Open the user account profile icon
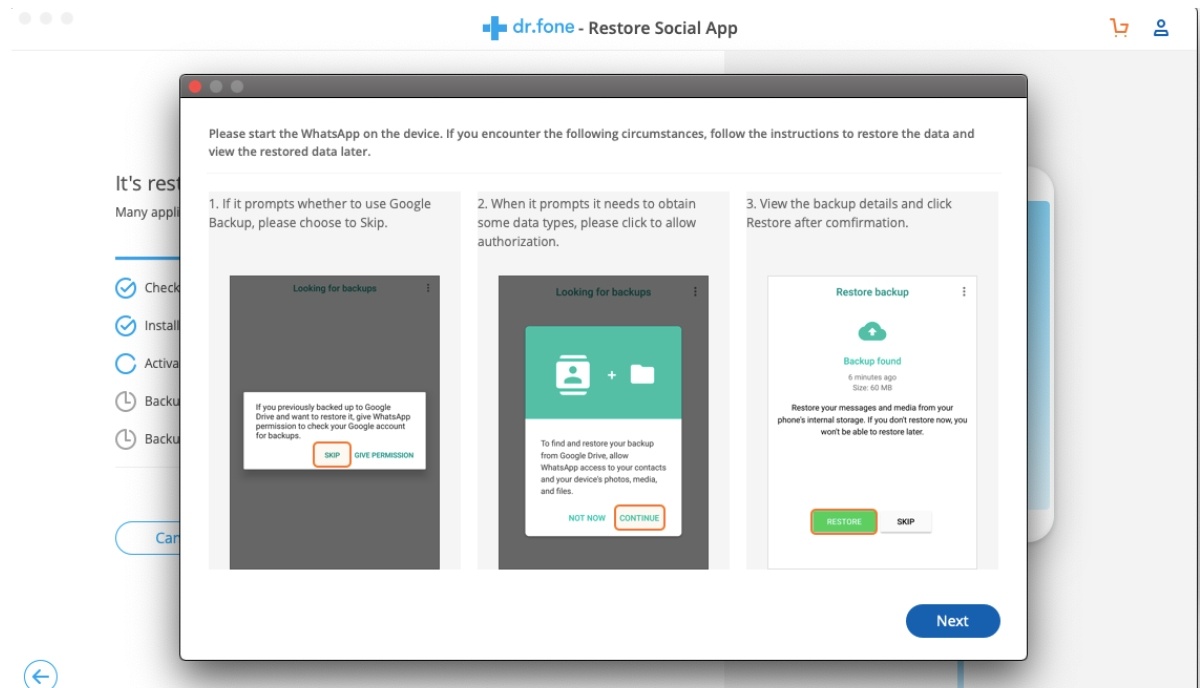Screen dimensions: 1200x688 [1161, 28]
